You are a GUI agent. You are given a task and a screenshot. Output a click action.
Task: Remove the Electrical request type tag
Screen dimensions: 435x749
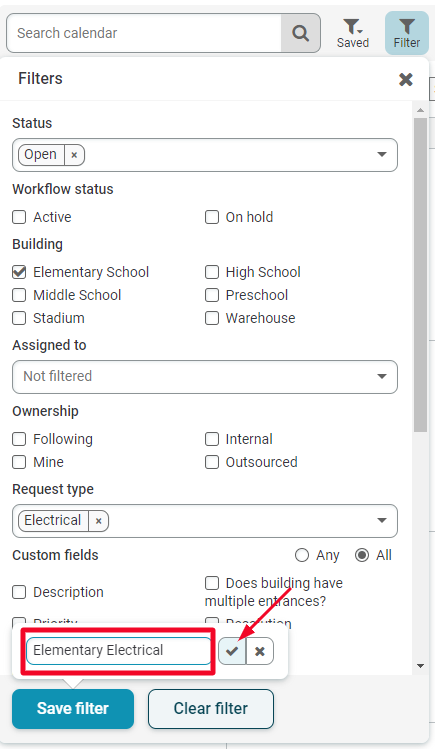[98, 521]
